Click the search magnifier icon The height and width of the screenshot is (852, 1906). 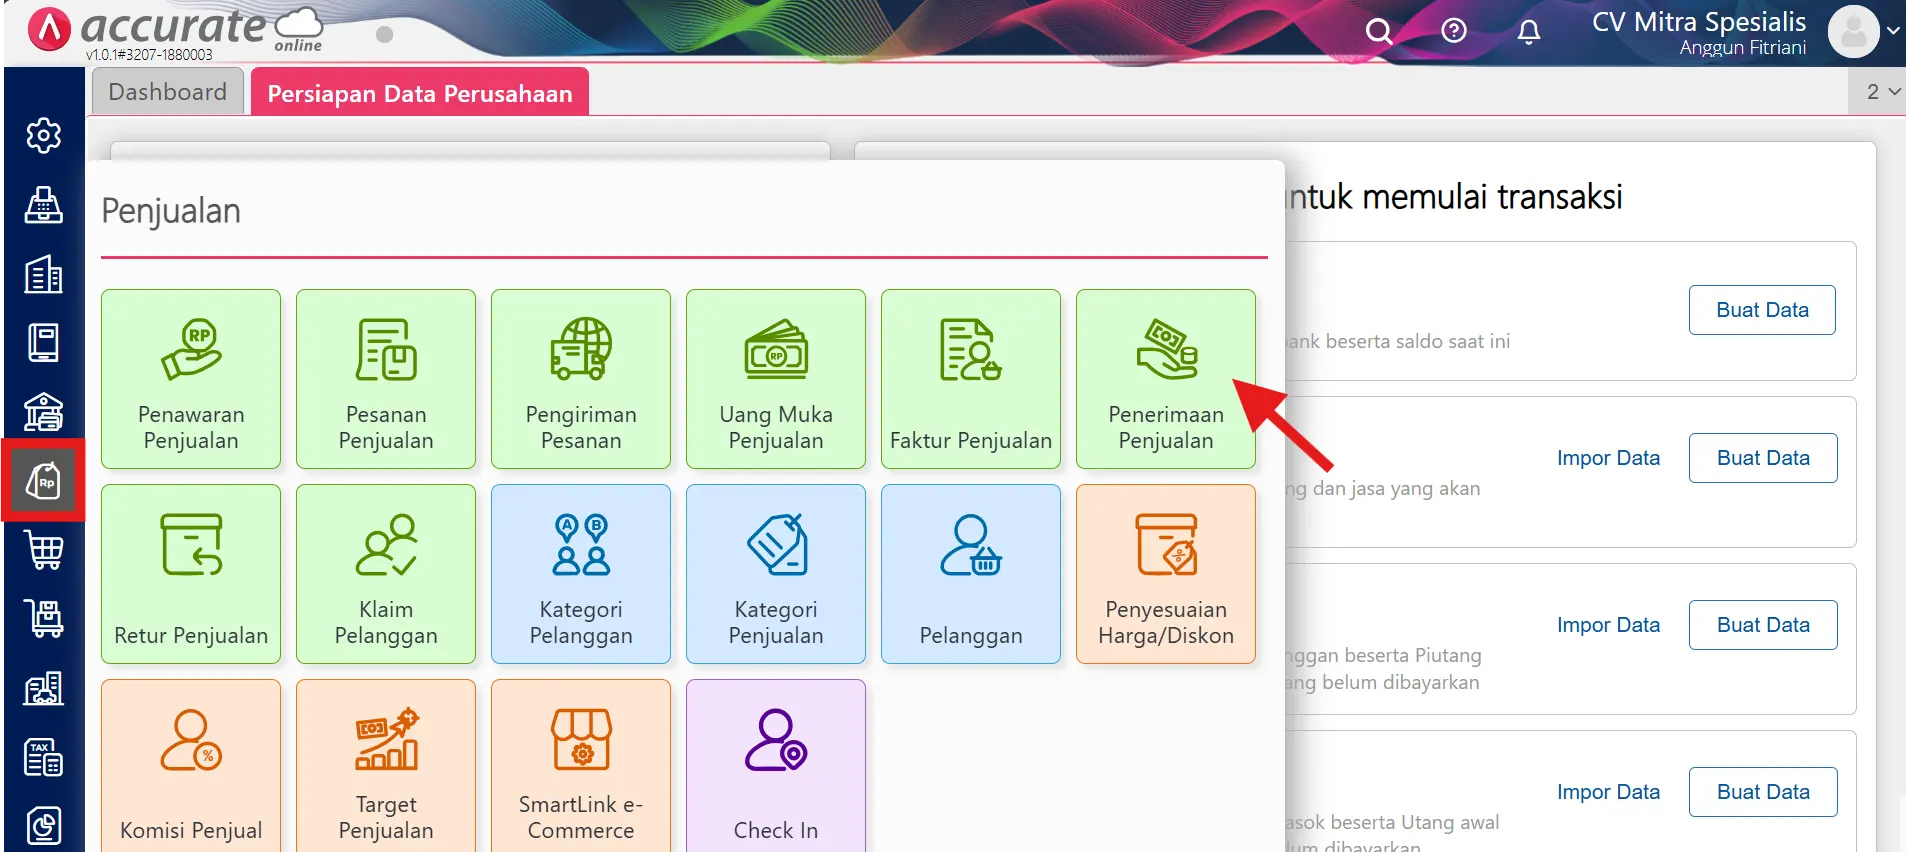click(1379, 32)
